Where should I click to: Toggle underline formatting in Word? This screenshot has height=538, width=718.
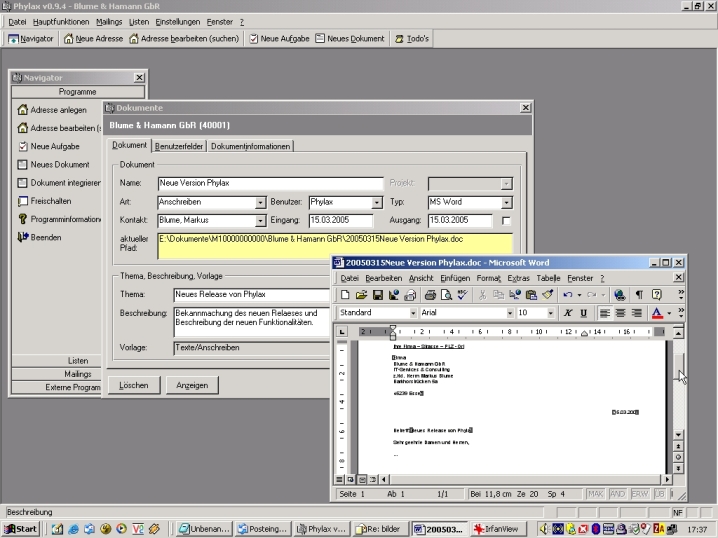584,313
